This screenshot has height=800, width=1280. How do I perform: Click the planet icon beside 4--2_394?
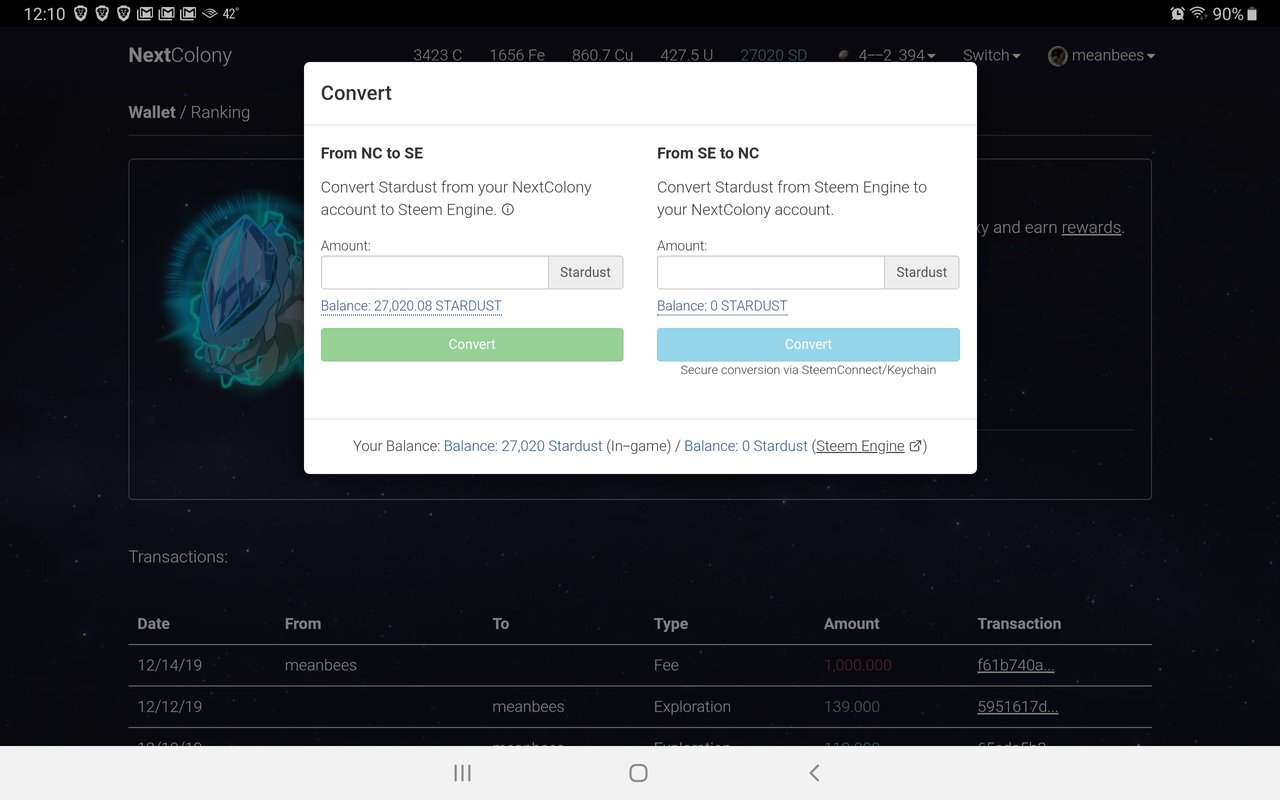click(844, 55)
